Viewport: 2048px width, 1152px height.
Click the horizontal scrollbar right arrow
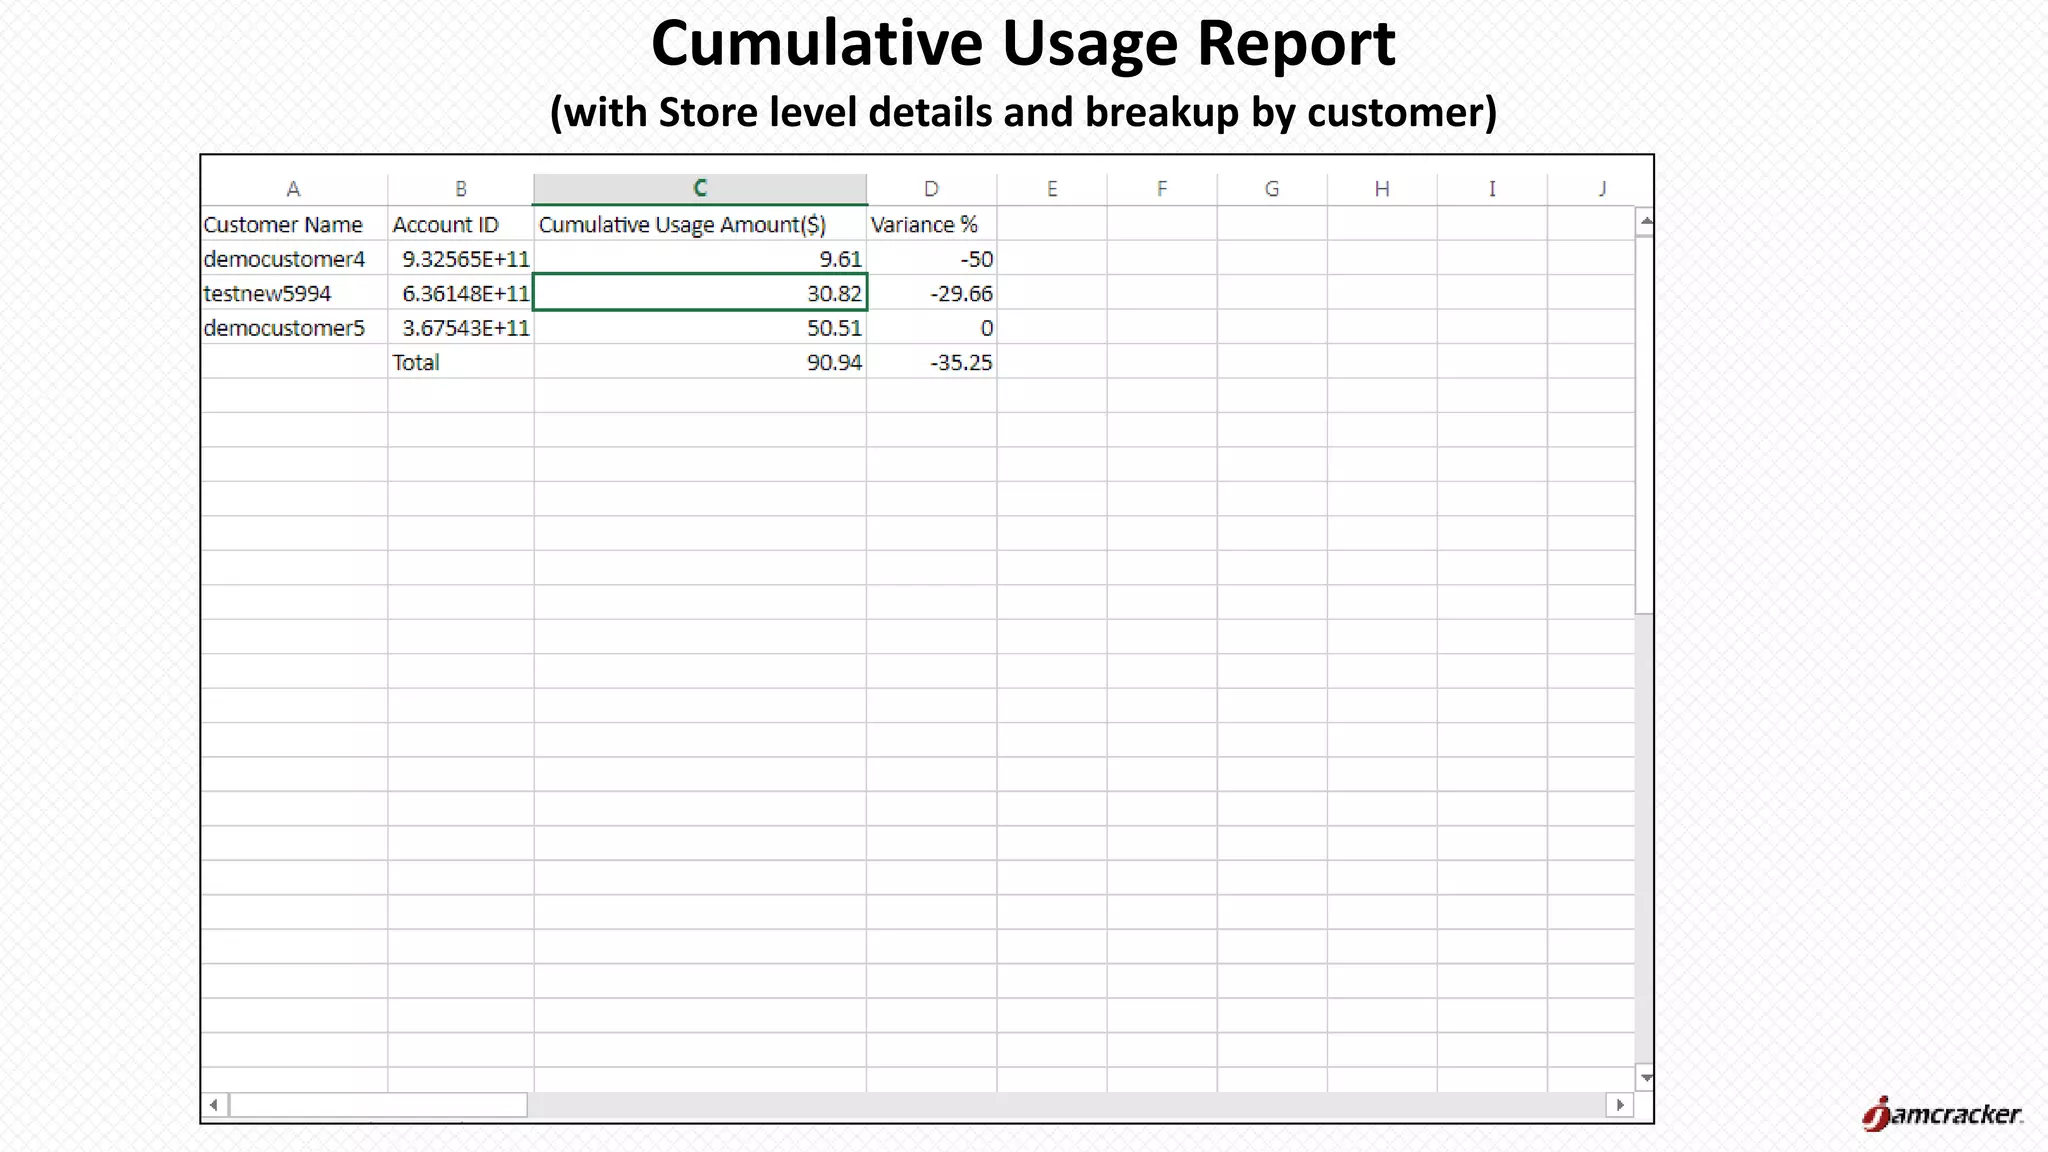[1619, 1105]
